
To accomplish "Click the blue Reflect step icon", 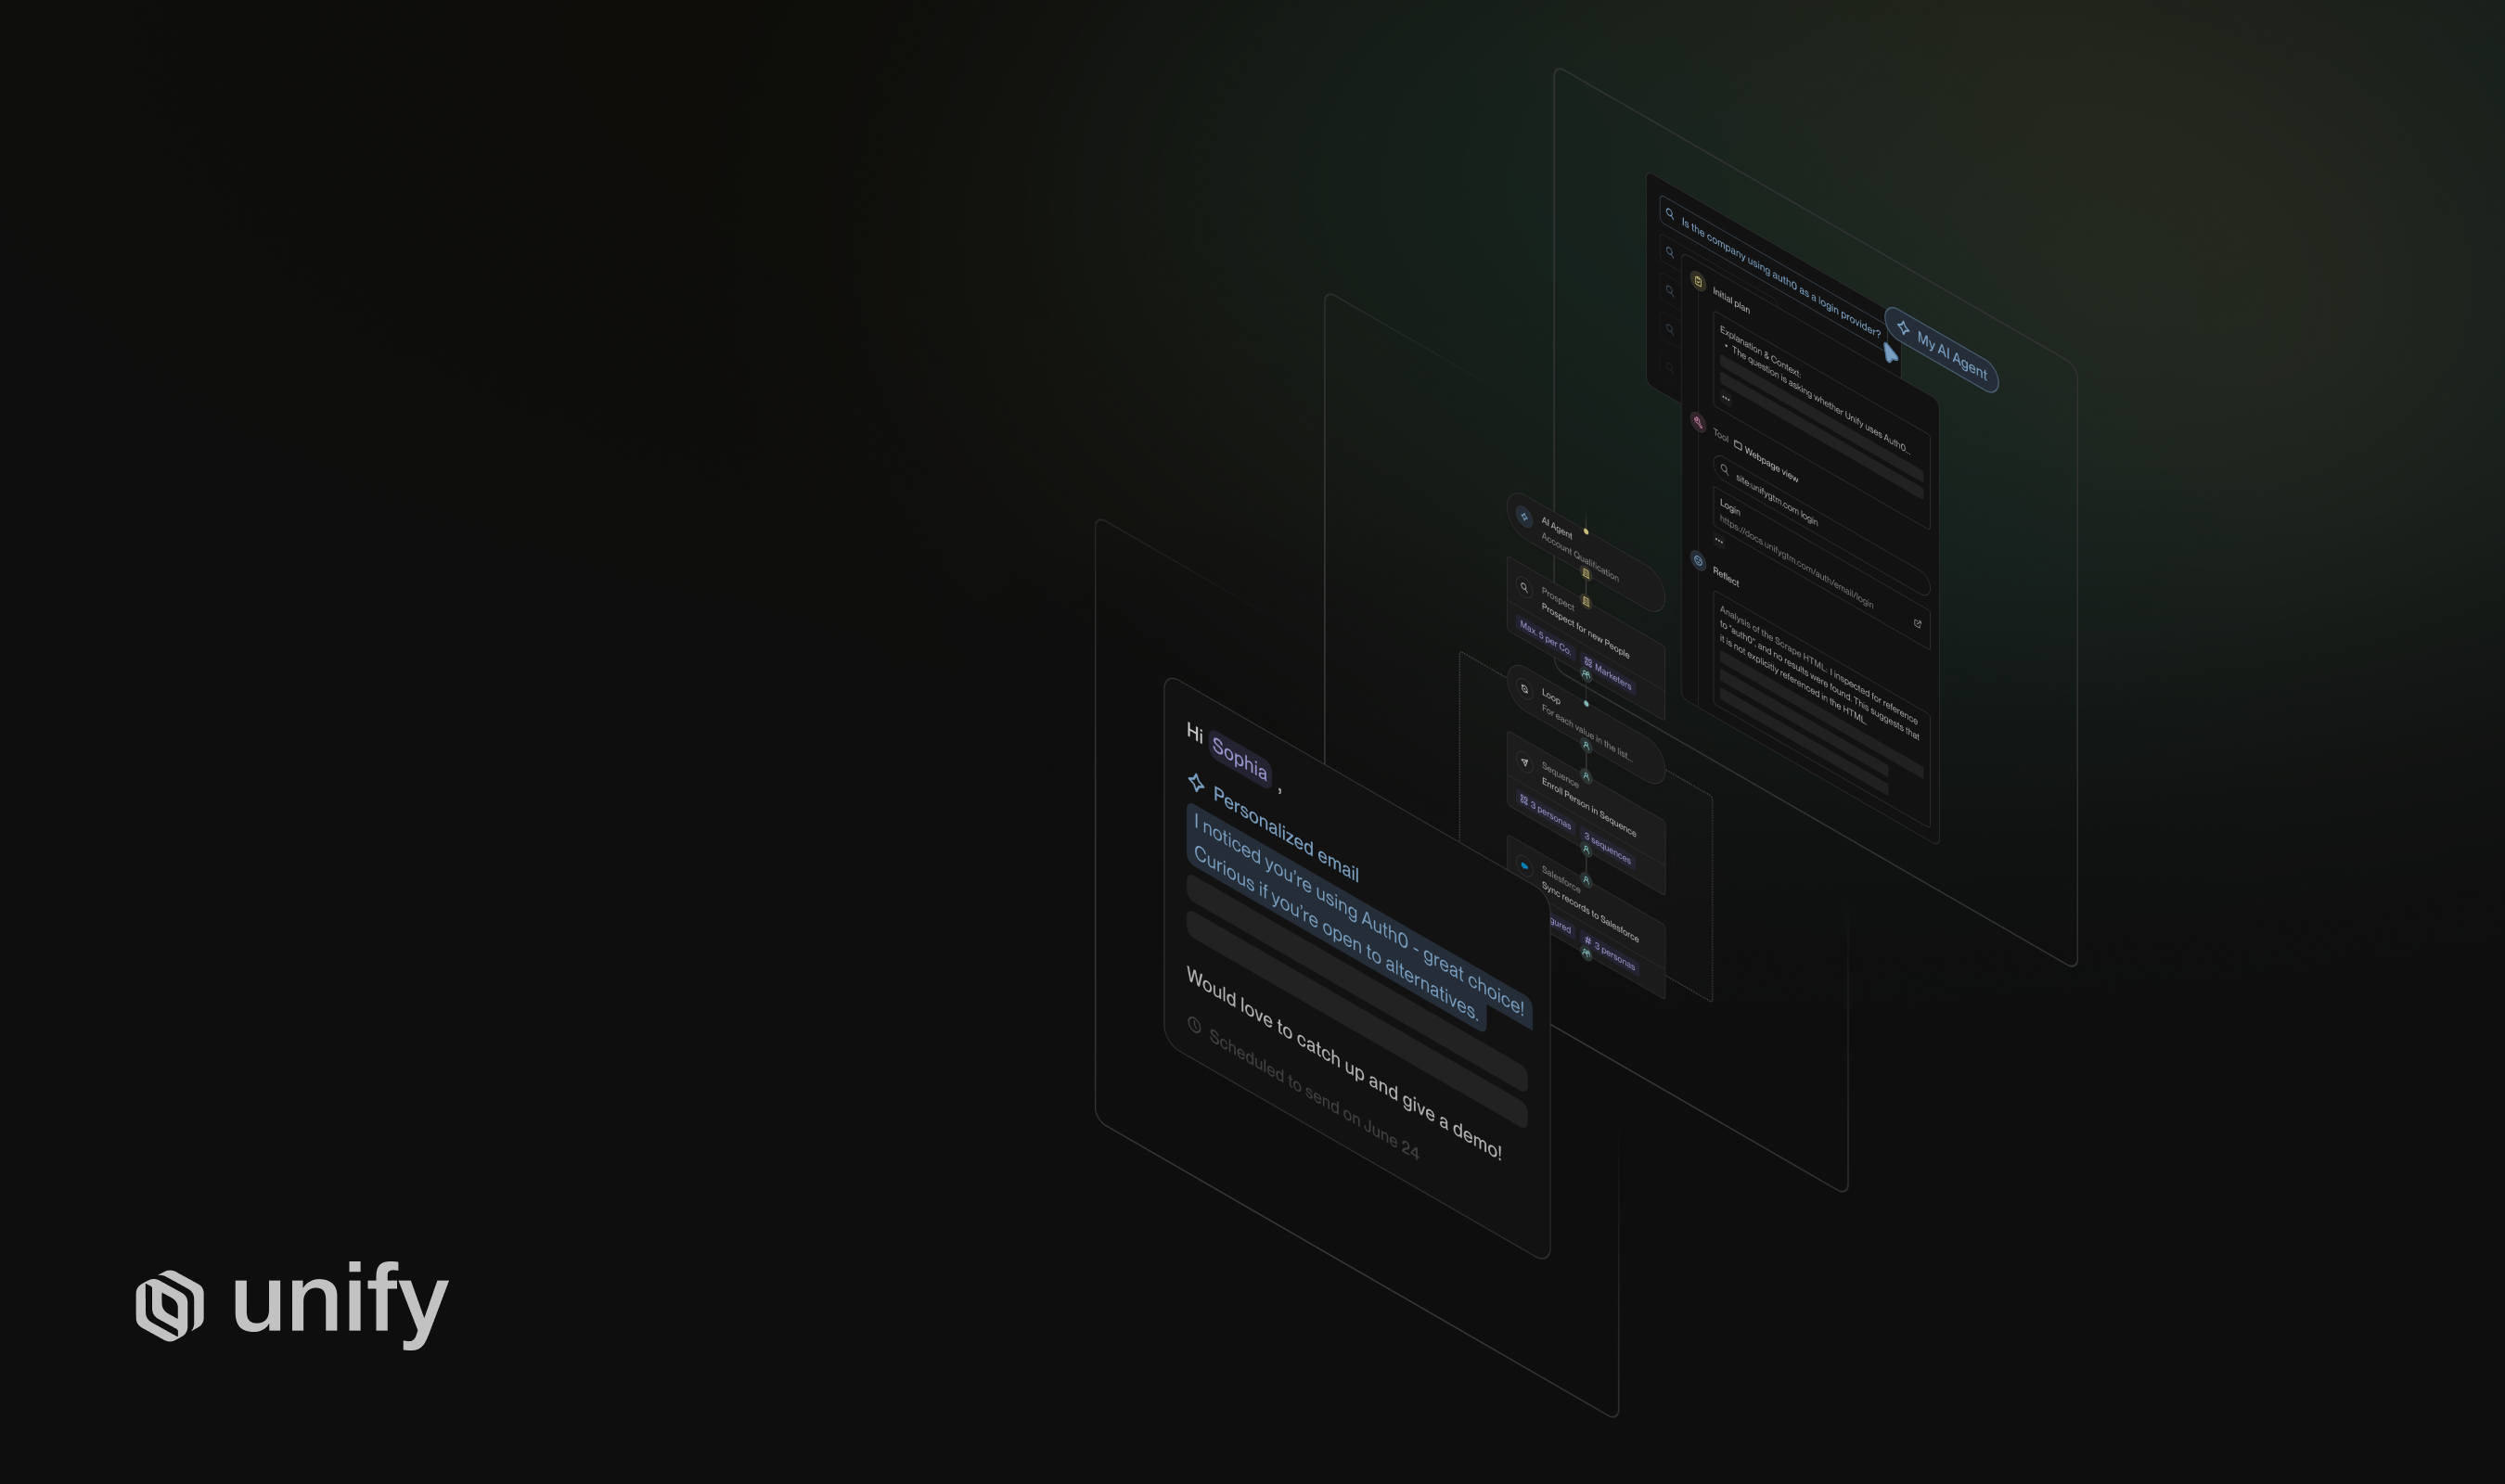I will click(x=1698, y=561).
